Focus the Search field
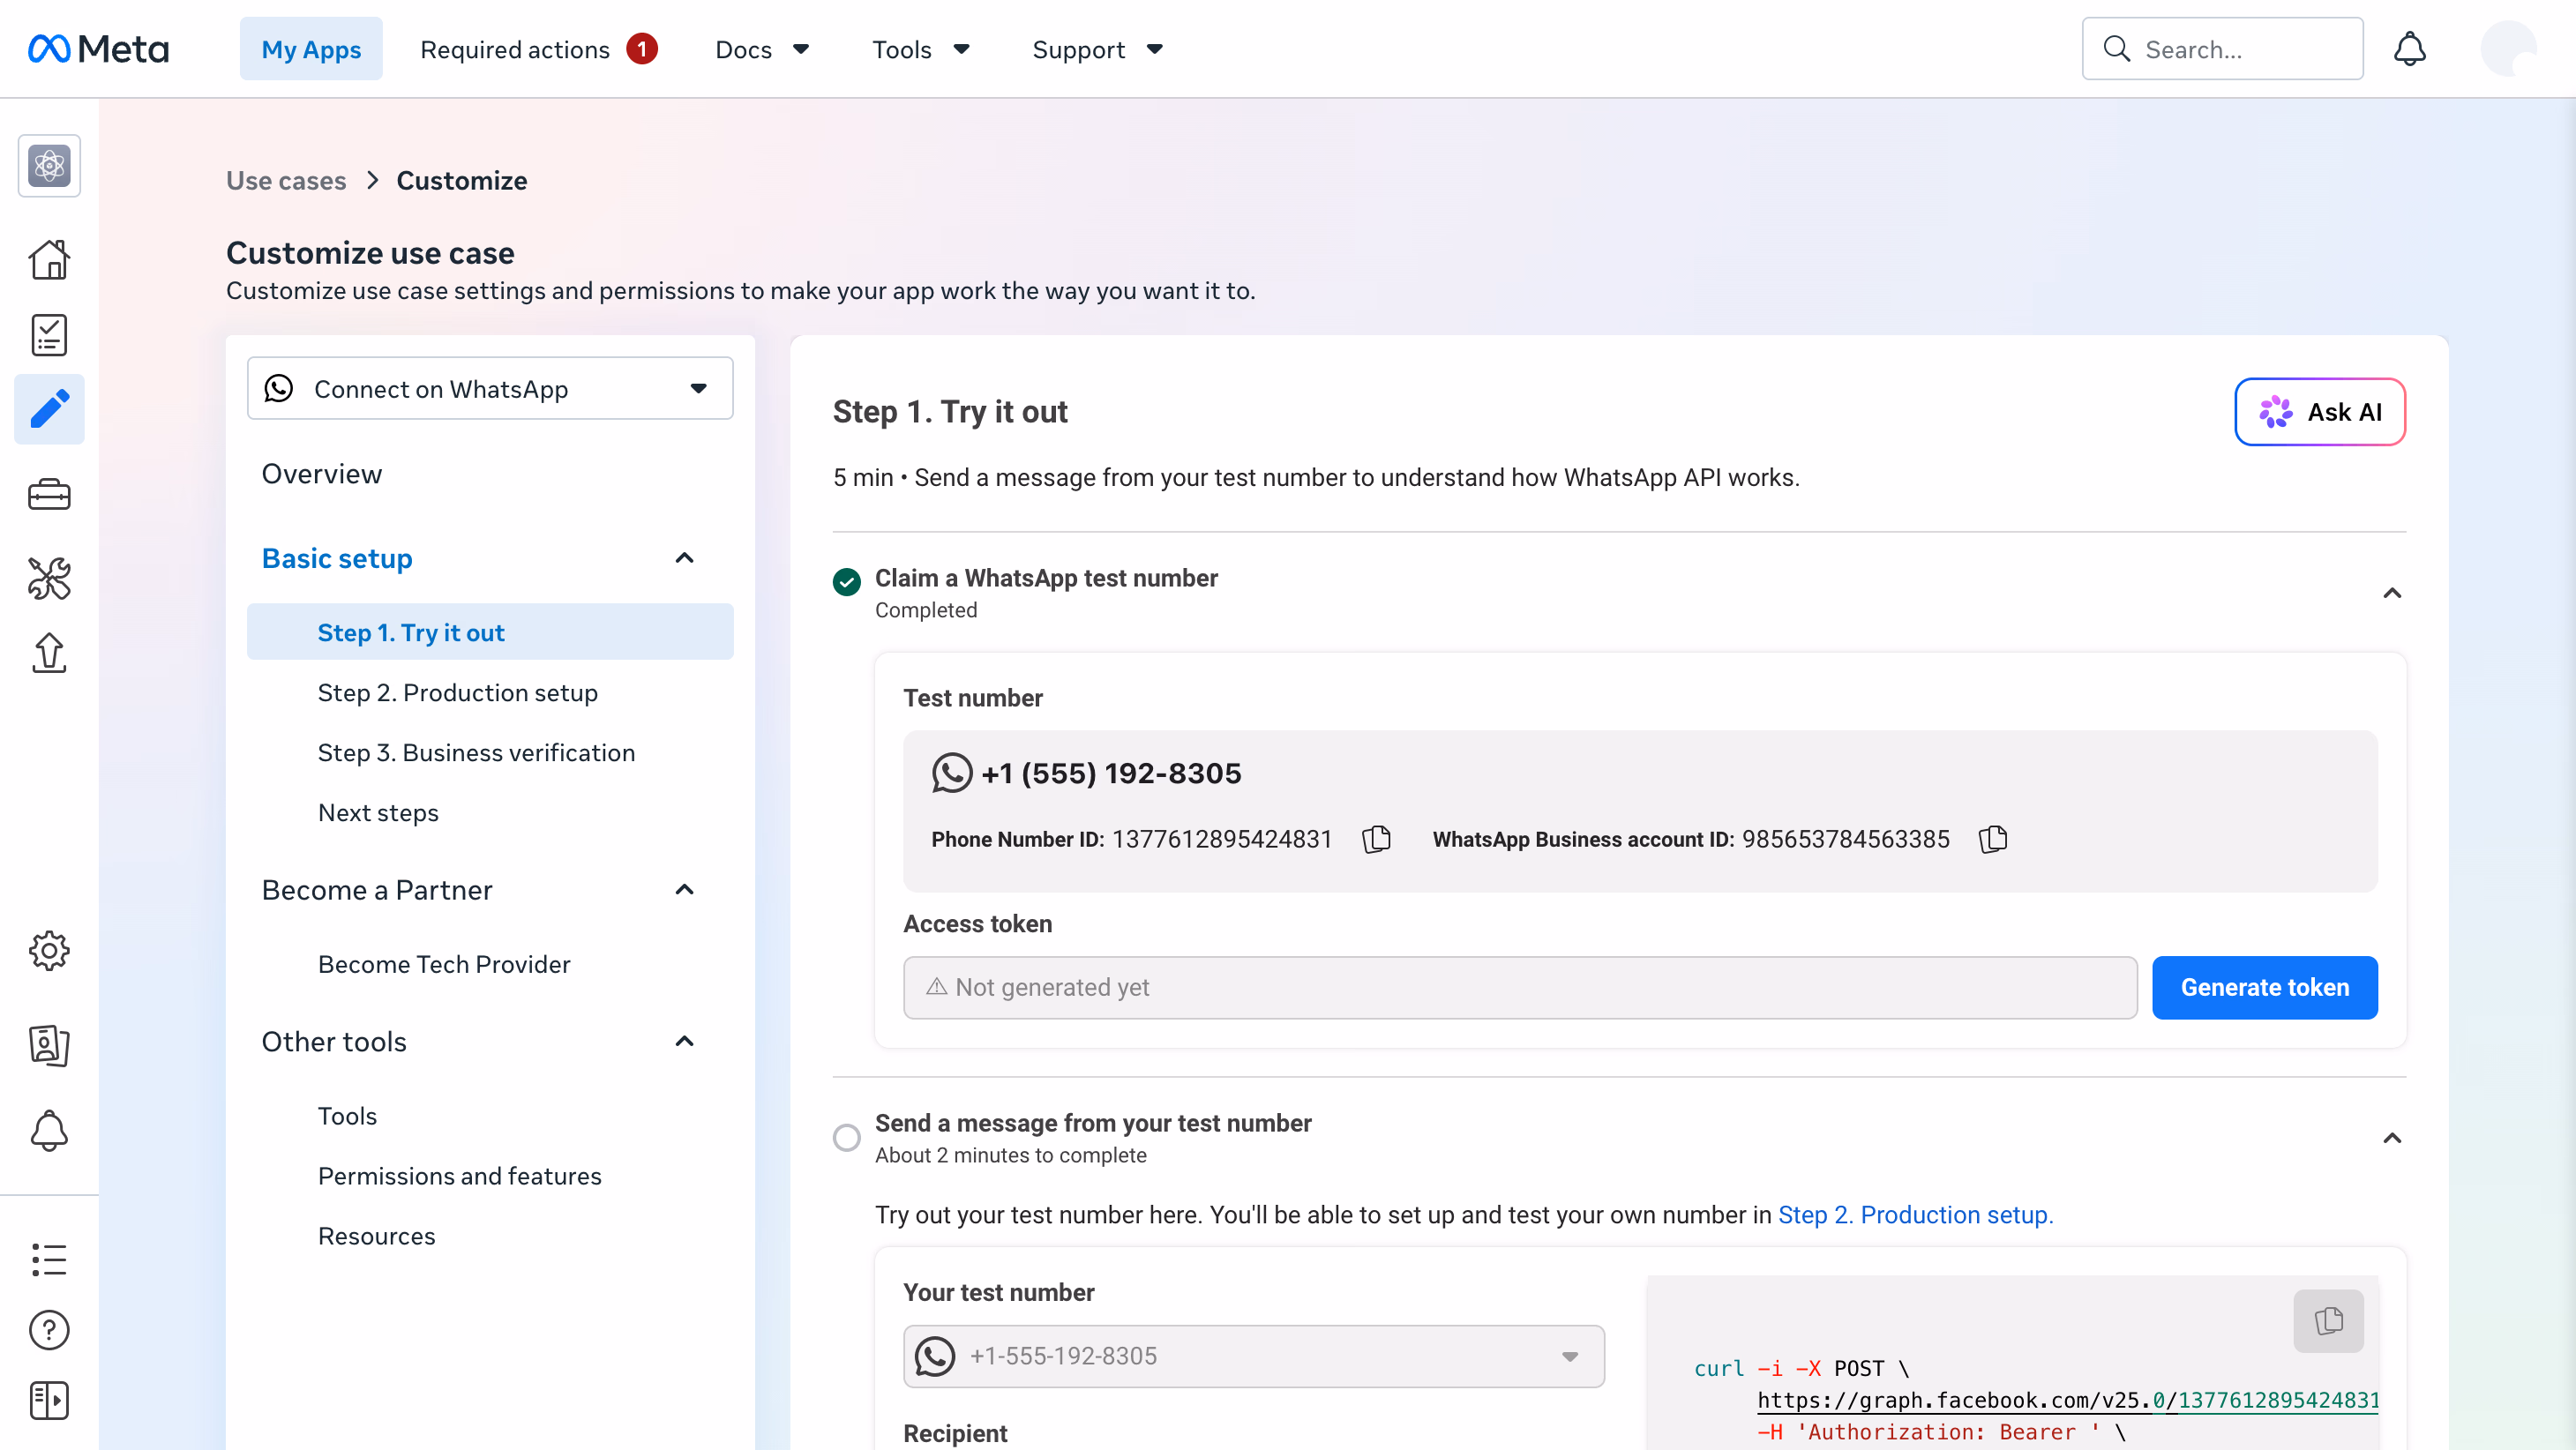 pos(2222,49)
